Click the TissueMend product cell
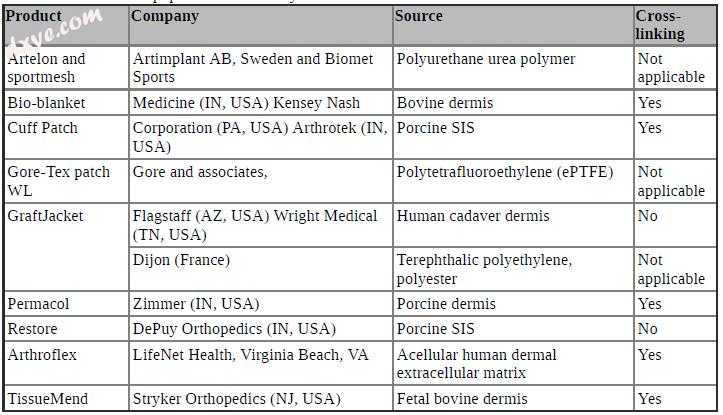The image size is (723, 415). point(66,398)
